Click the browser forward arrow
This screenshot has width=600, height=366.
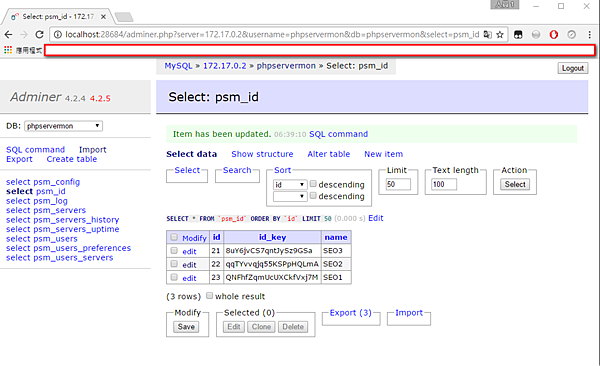[24, 34]
